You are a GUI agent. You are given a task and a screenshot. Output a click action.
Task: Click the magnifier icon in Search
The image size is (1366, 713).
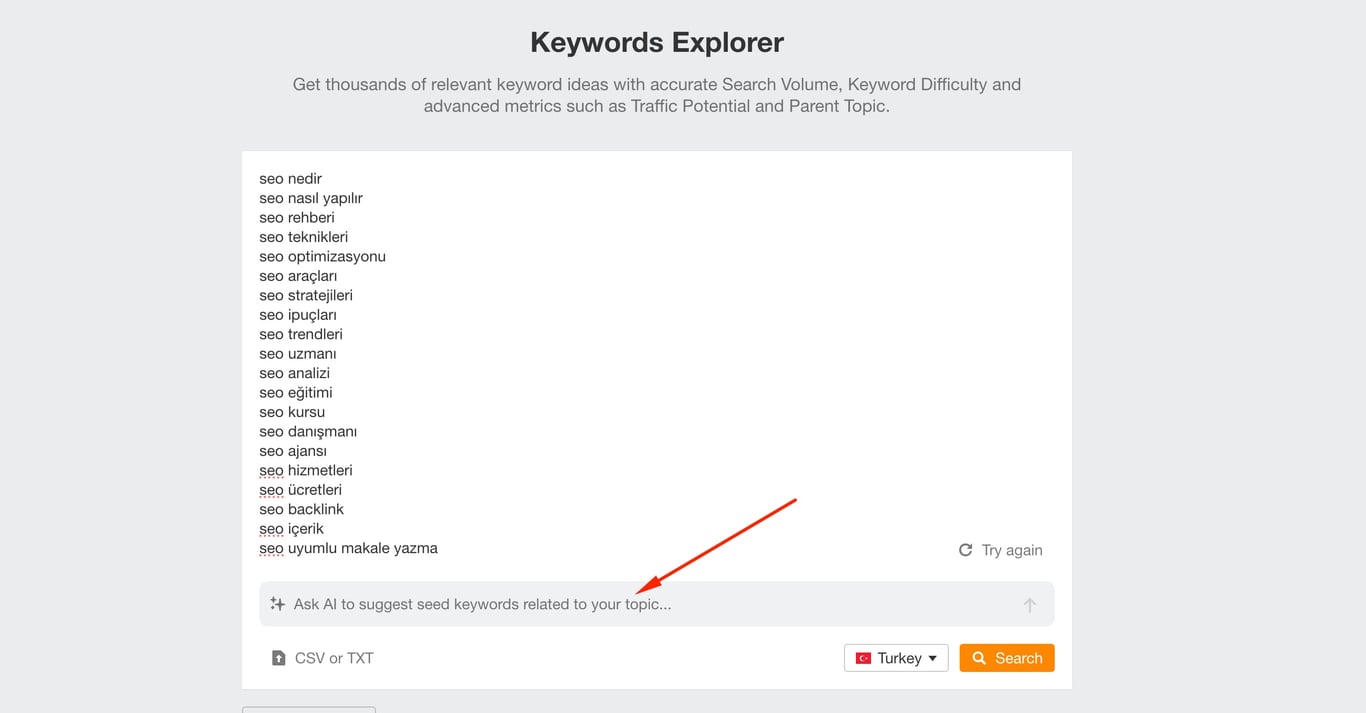[979, 658]
